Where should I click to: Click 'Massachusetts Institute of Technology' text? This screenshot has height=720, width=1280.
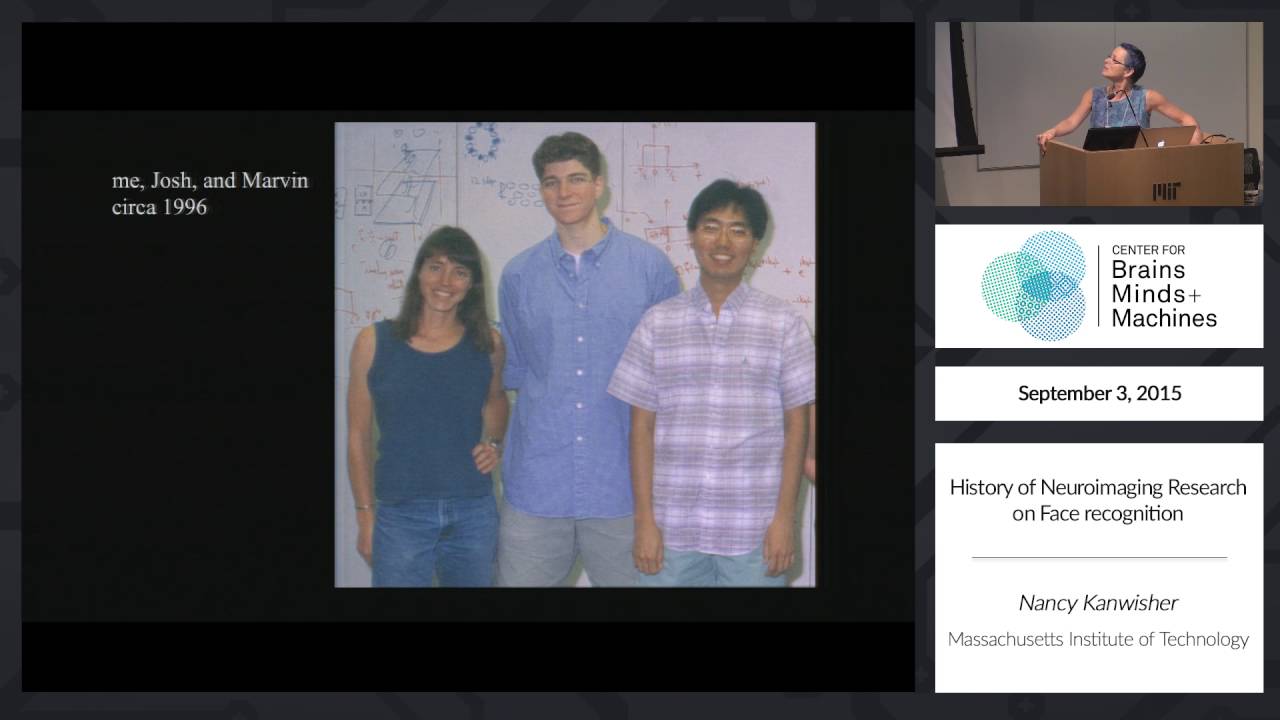tap(1098, 639)
